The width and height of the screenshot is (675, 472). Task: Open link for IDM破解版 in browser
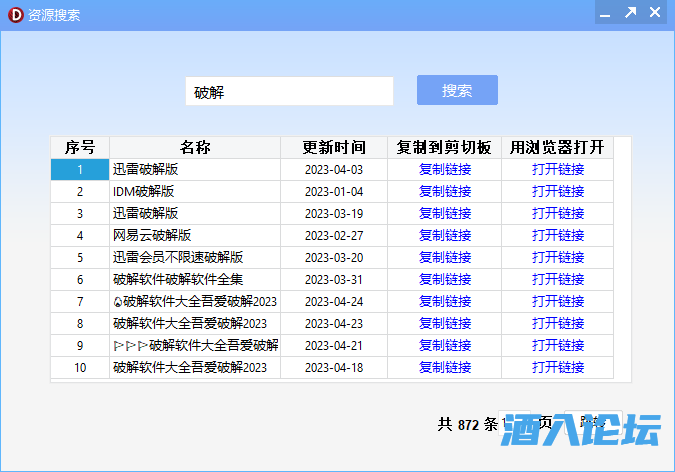pos(558,192)
